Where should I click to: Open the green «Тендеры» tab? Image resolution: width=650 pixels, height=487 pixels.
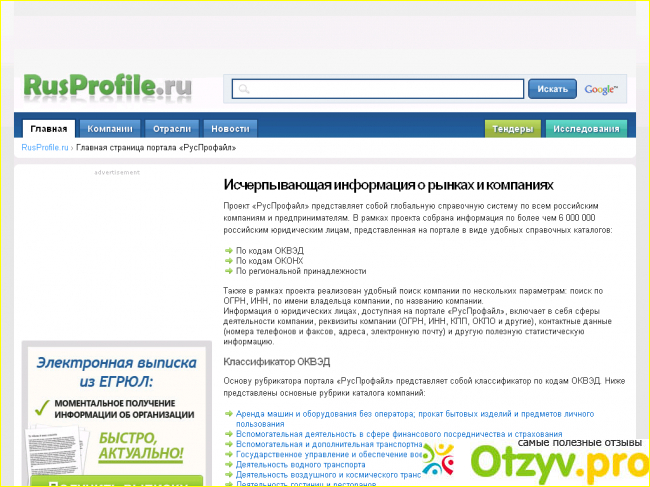512,129
